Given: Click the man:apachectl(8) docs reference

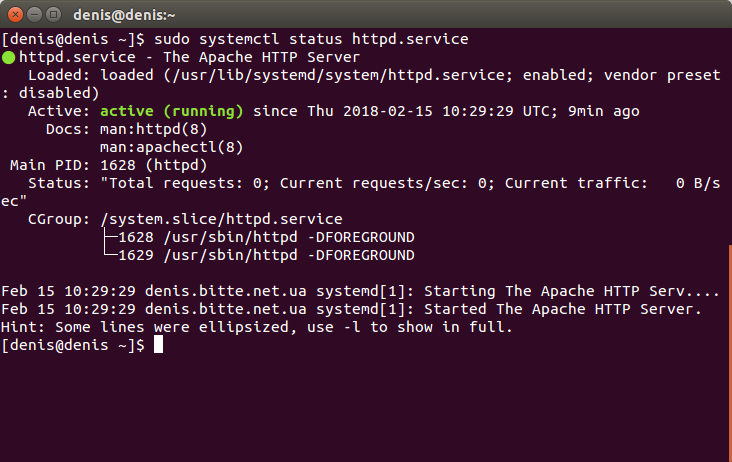Looking at the screenshot, I should click(172, 147).
